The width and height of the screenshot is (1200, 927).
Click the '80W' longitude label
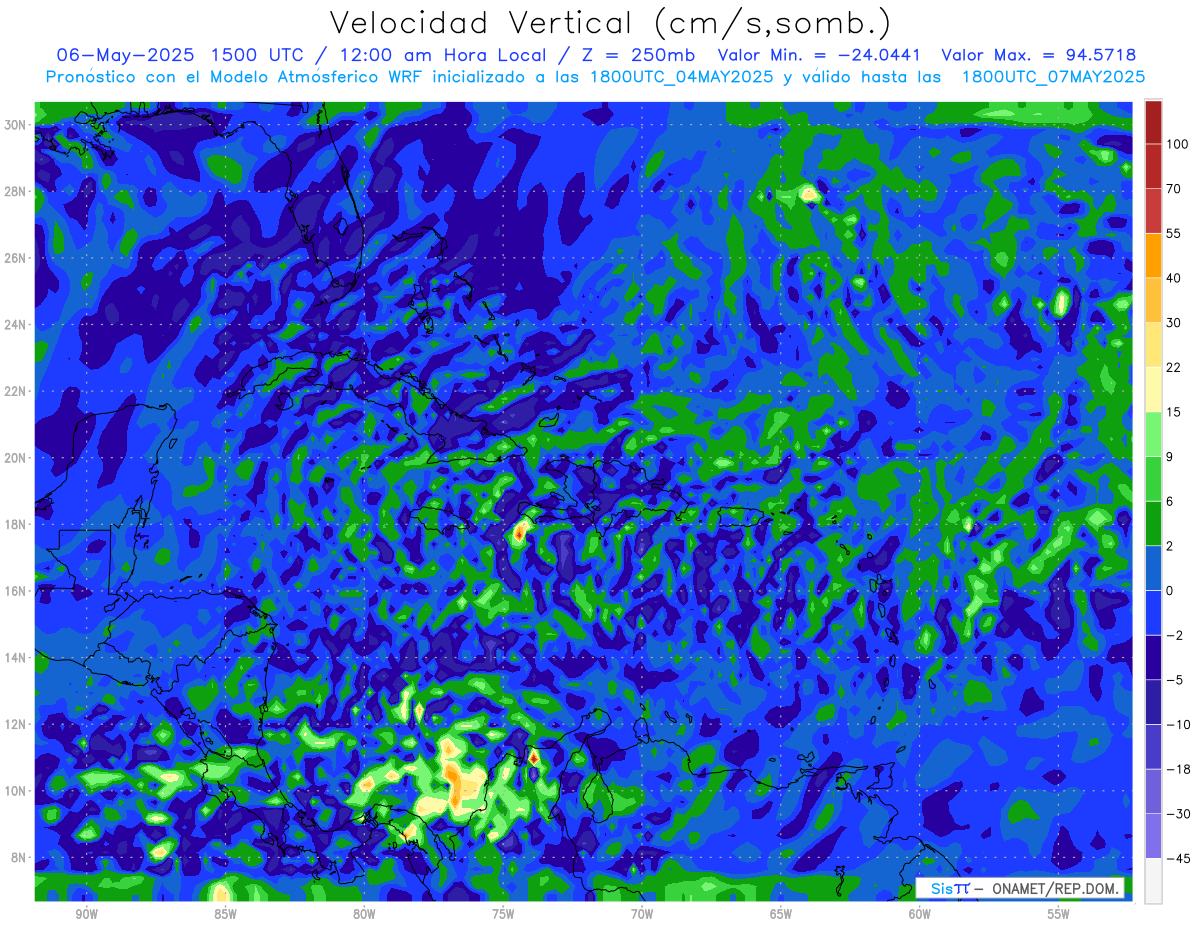pos(364,914)
